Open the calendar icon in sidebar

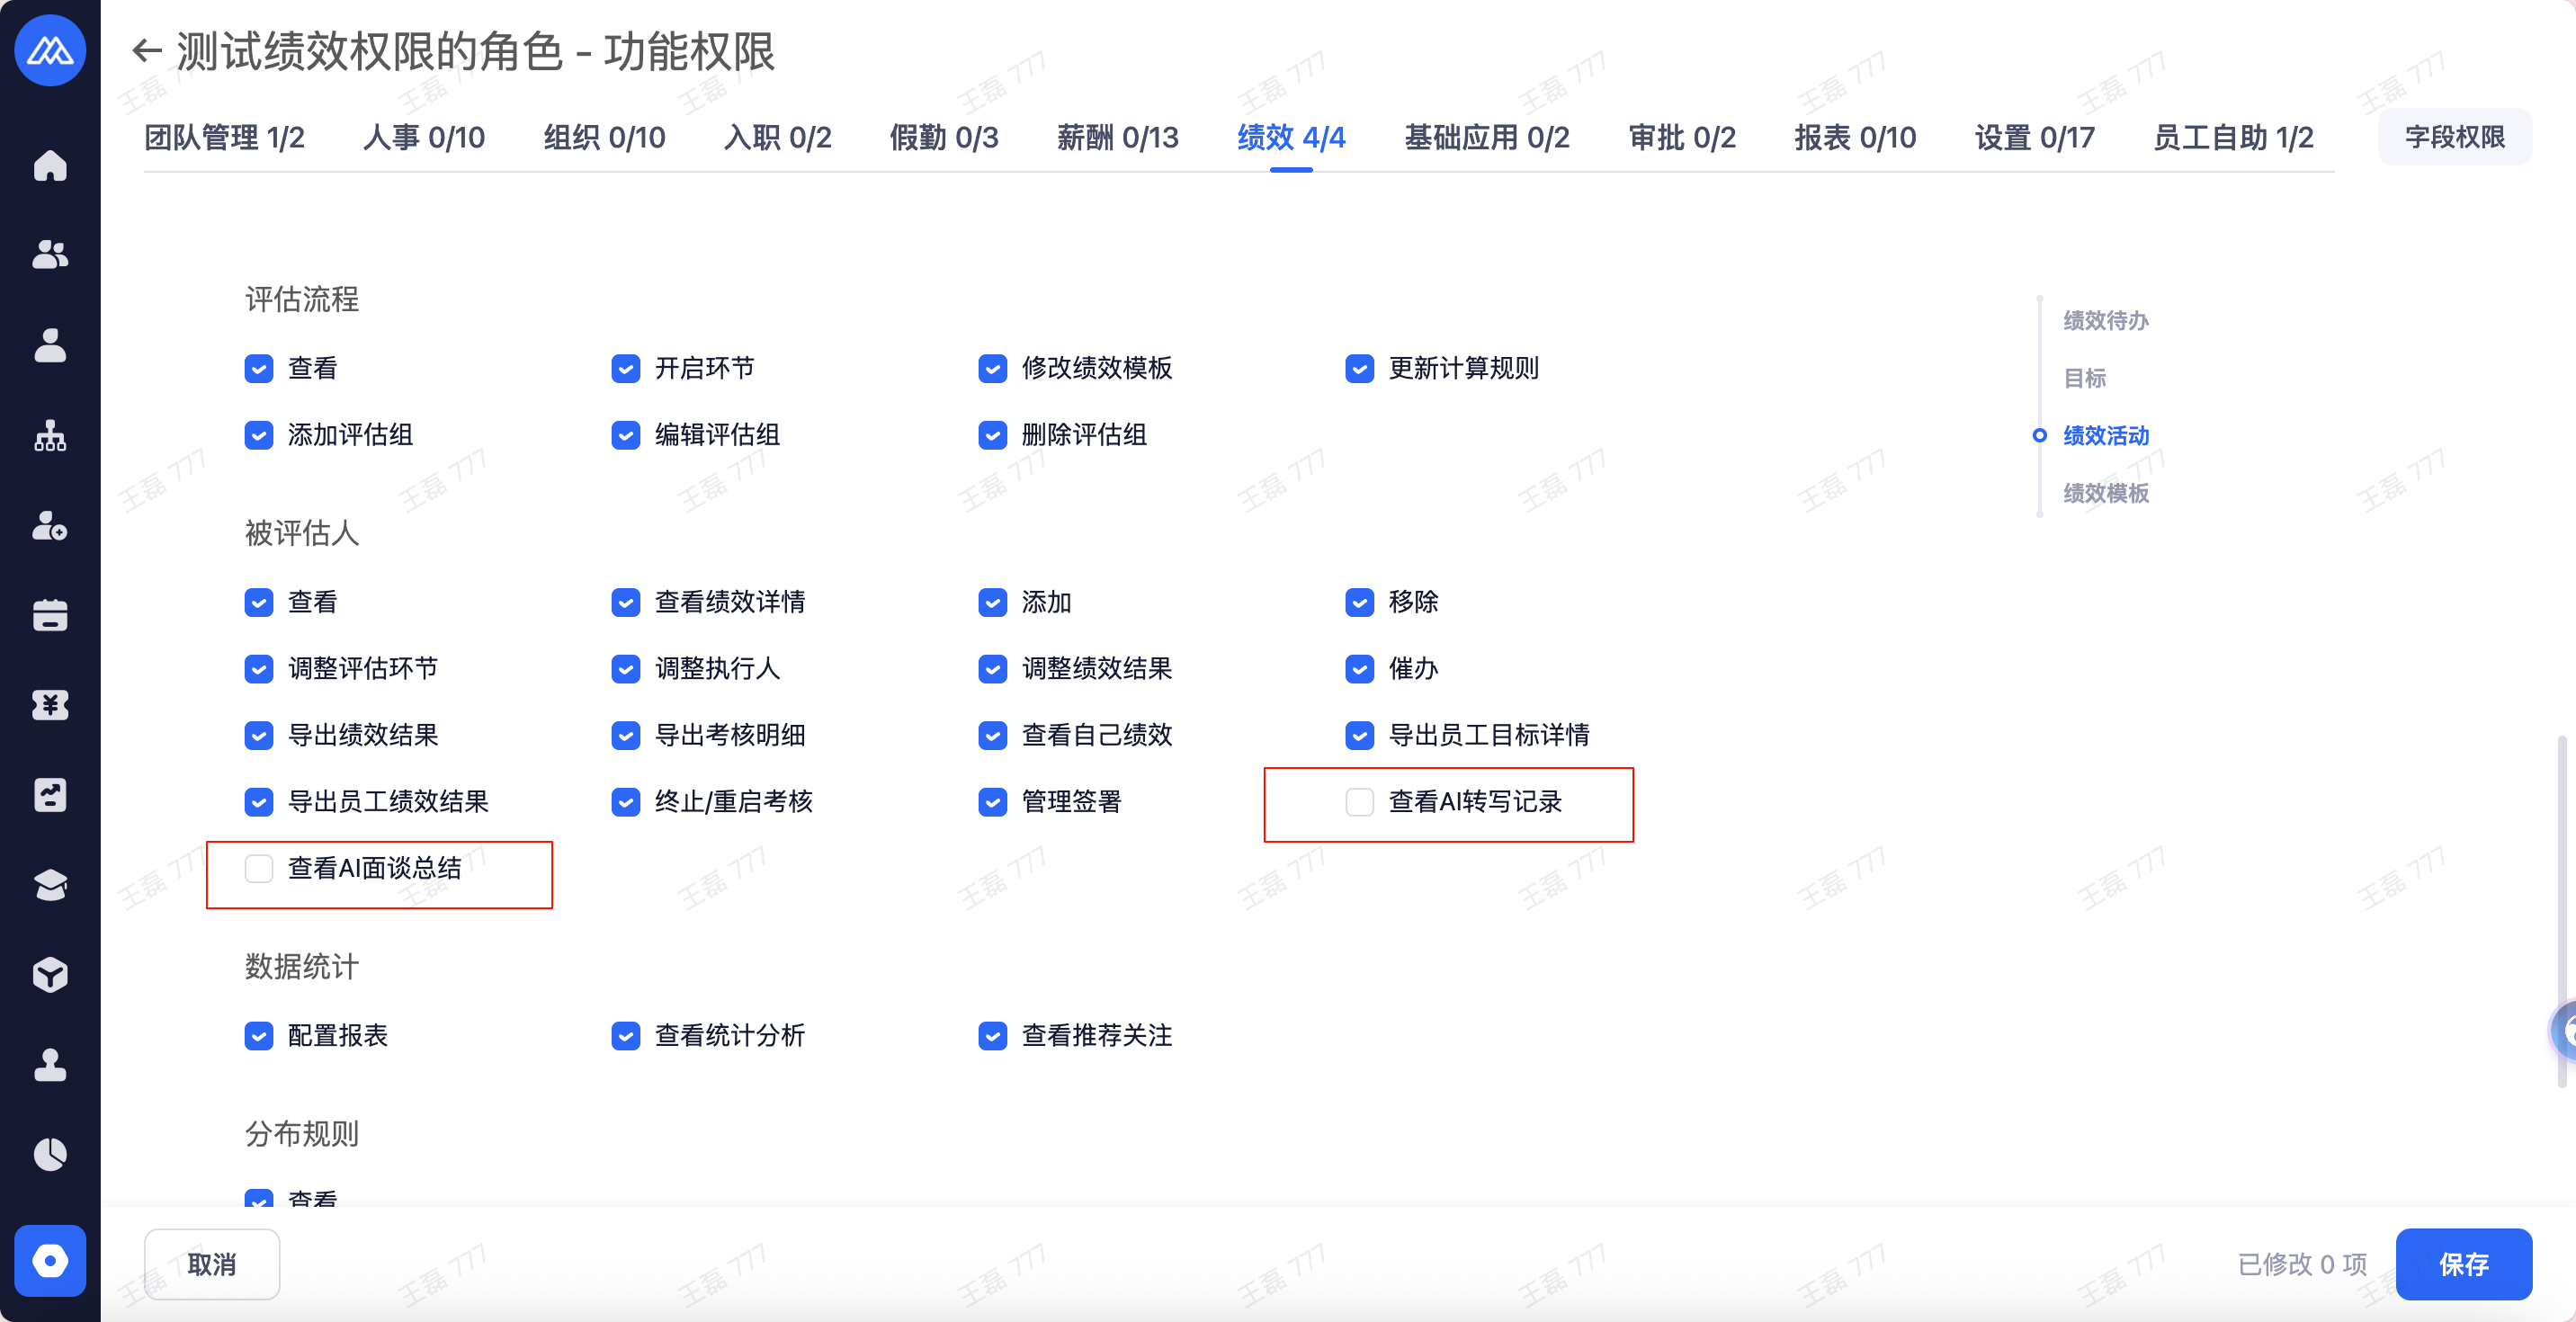[x=50, y=615]
